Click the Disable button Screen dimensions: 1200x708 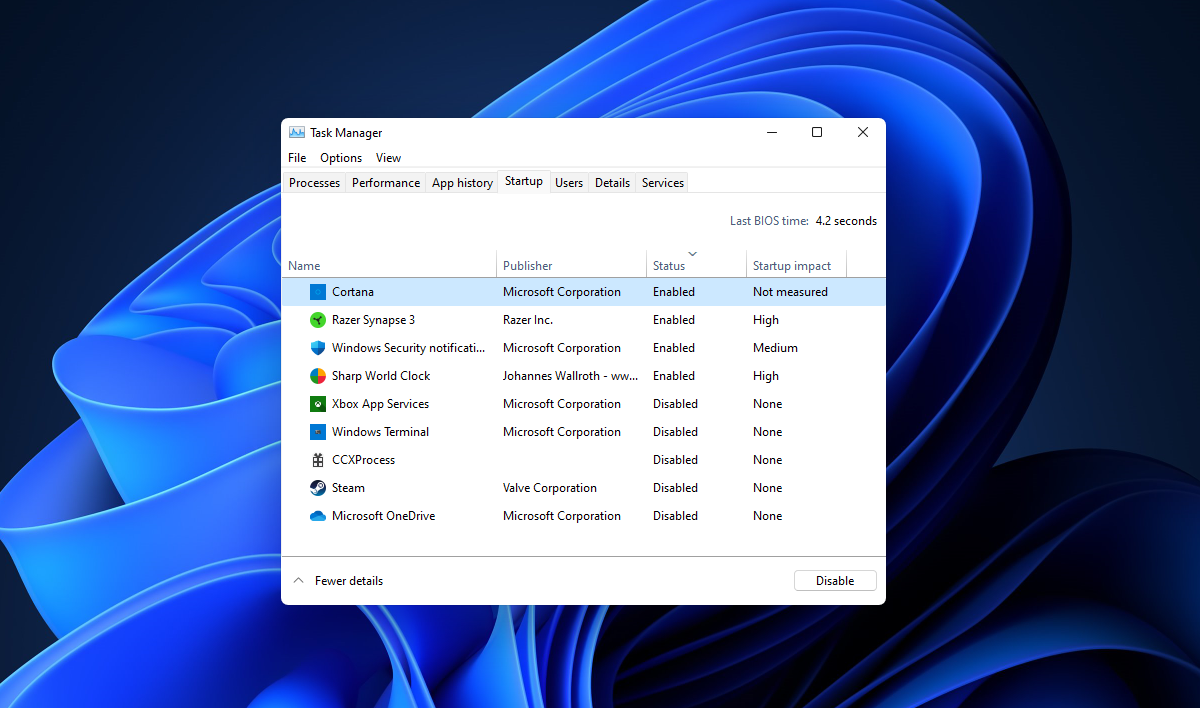[x=834, y=580]
